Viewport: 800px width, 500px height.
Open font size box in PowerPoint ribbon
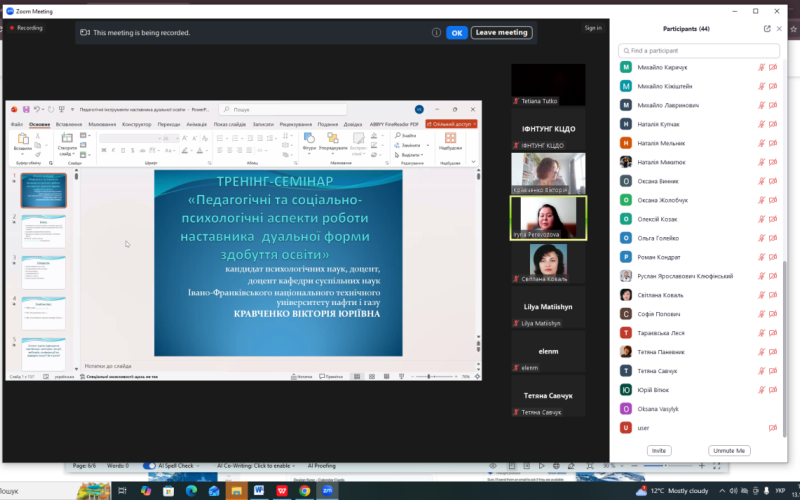click(170, 138)
